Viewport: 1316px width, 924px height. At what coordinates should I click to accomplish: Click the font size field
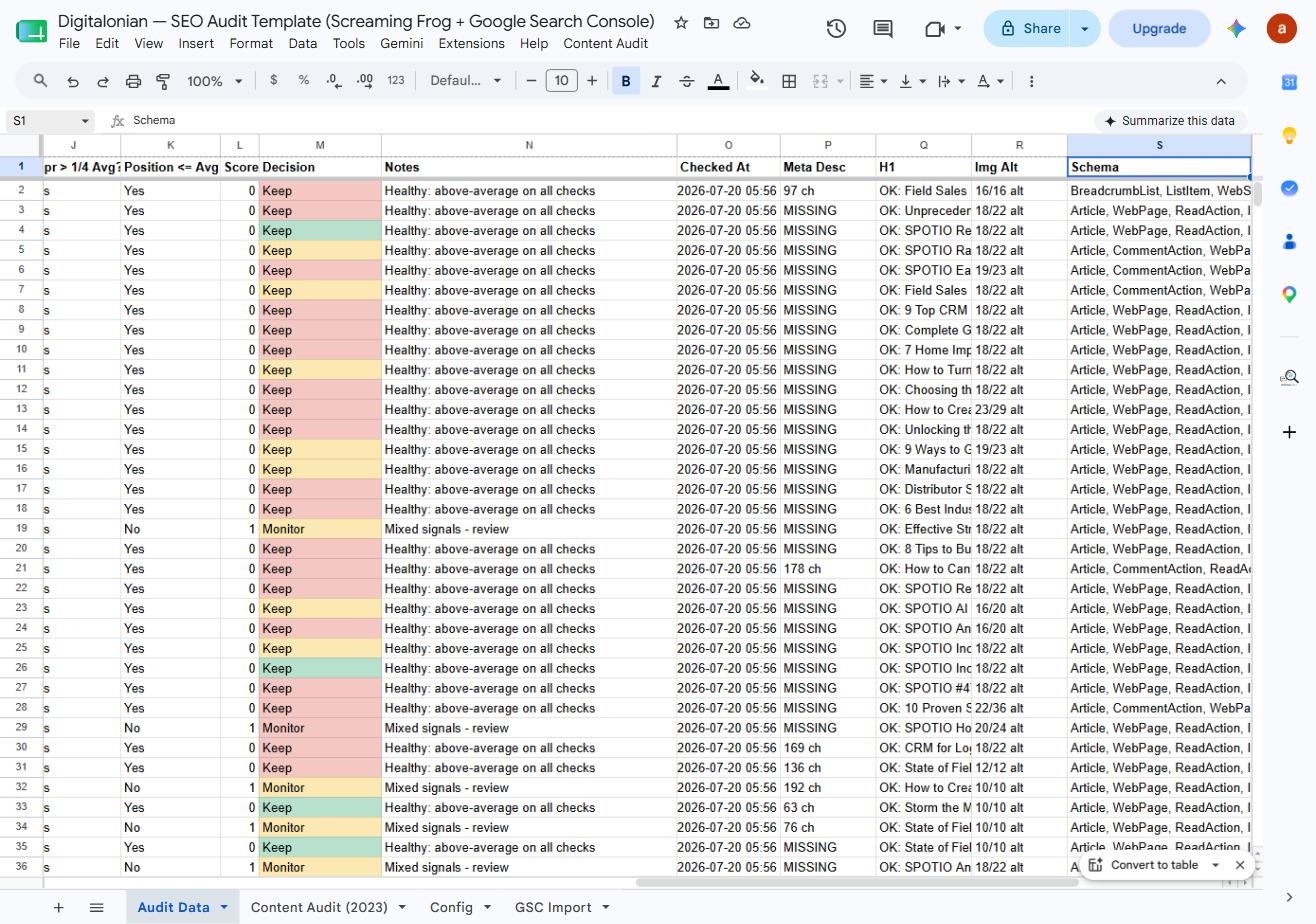pyautogui.click(x=562, y=81)
